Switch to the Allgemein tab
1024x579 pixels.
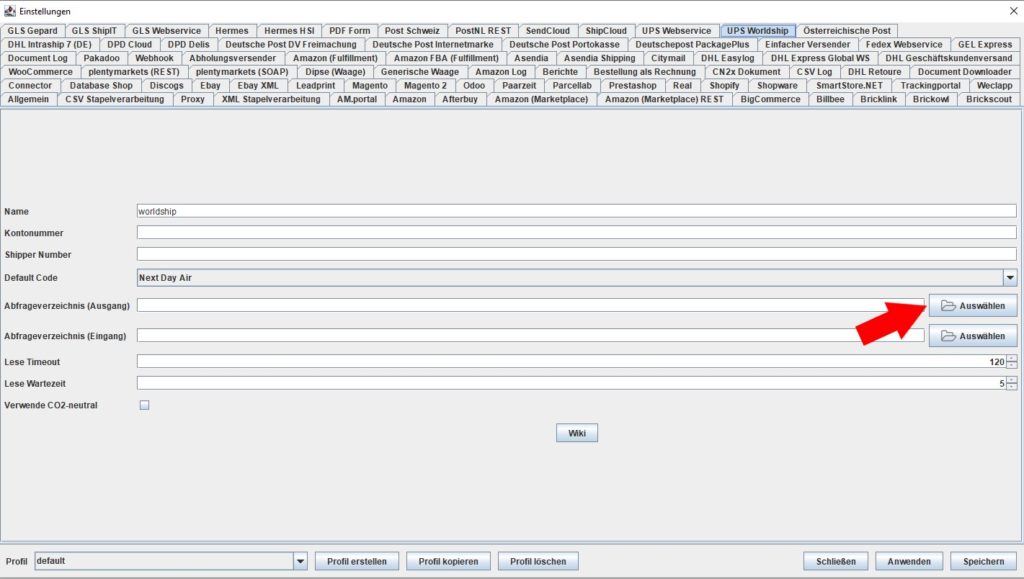pyautogui.click(x=28, y=99)
